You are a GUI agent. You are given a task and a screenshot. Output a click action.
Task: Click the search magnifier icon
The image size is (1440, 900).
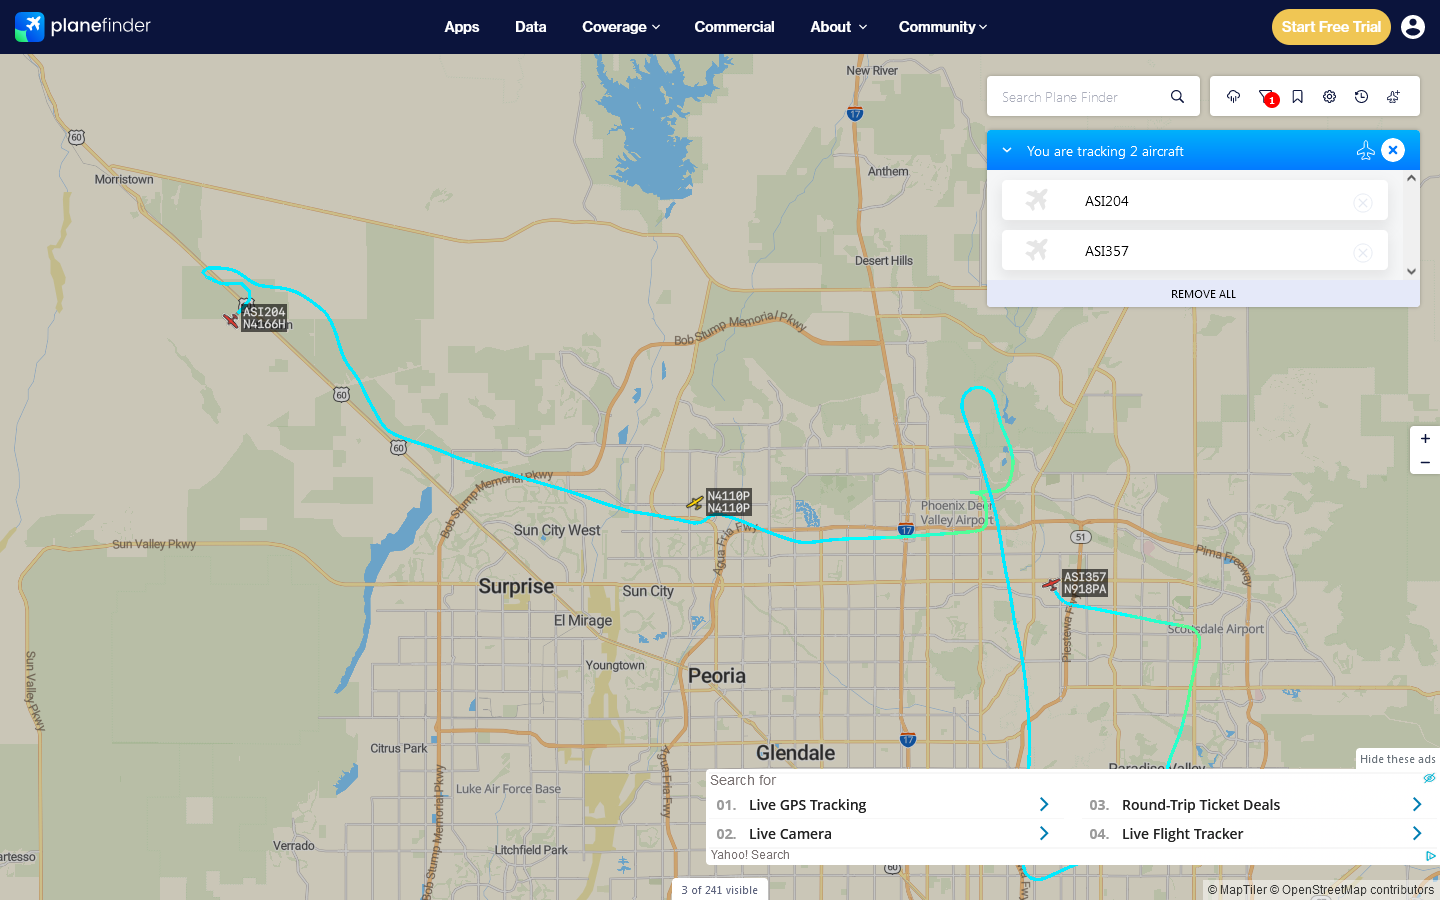click(1177, 97)
